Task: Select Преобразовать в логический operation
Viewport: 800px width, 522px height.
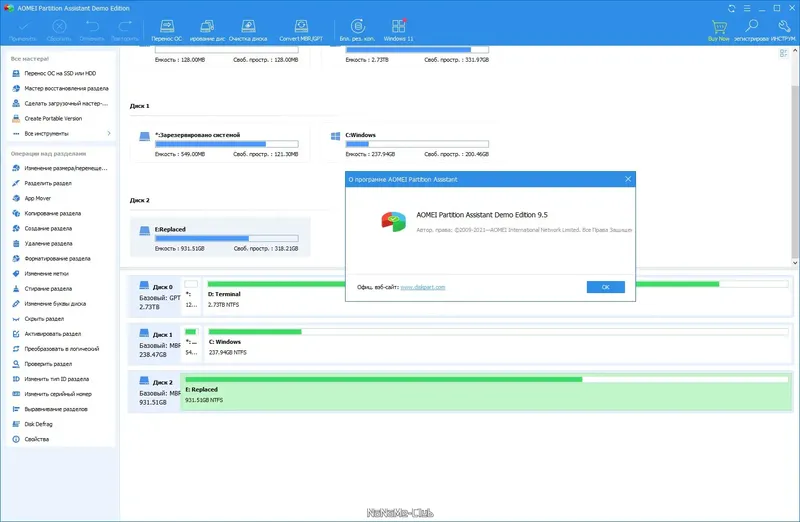Action: 55,349
